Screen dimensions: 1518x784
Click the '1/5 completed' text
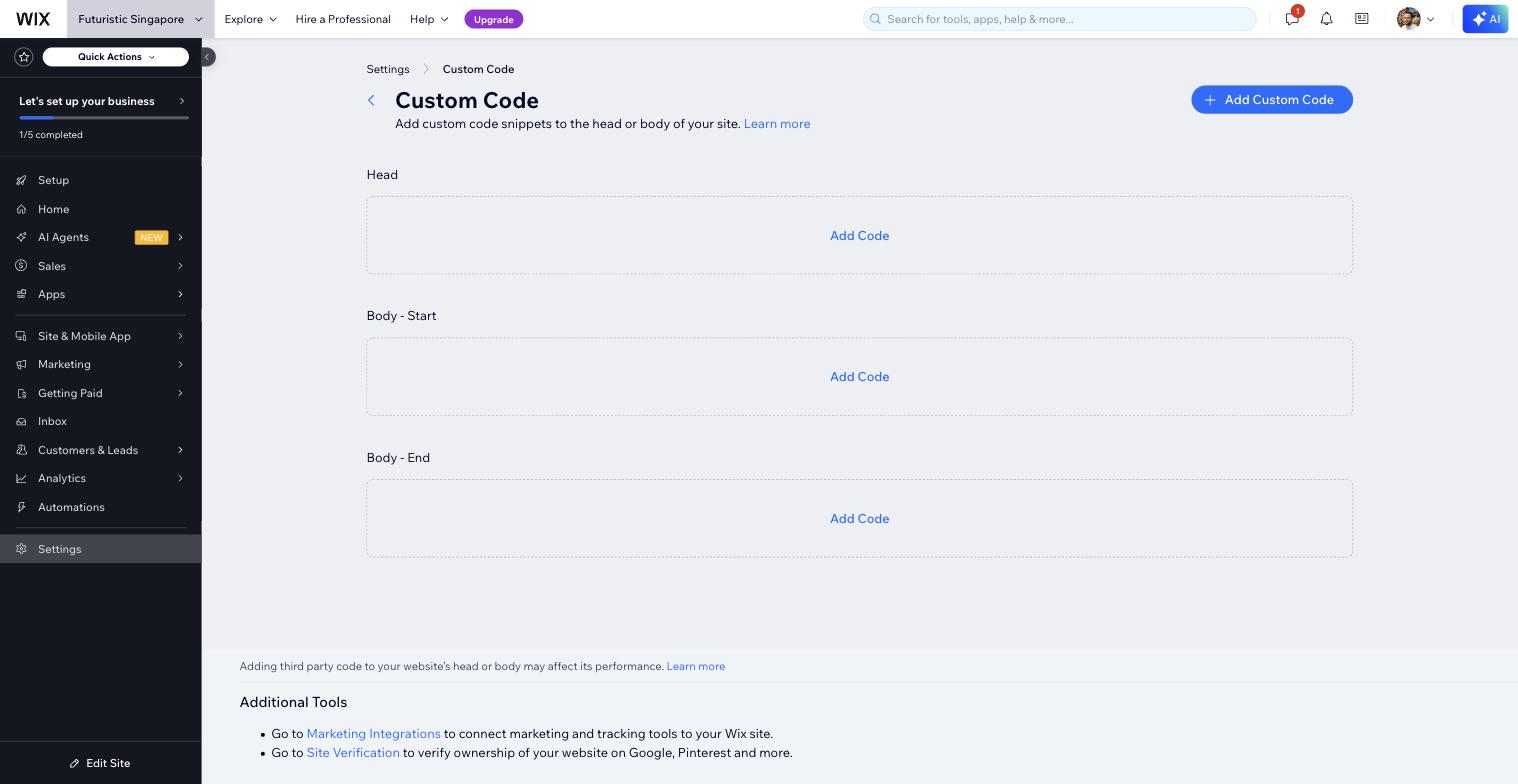click(x=51, y=135)
